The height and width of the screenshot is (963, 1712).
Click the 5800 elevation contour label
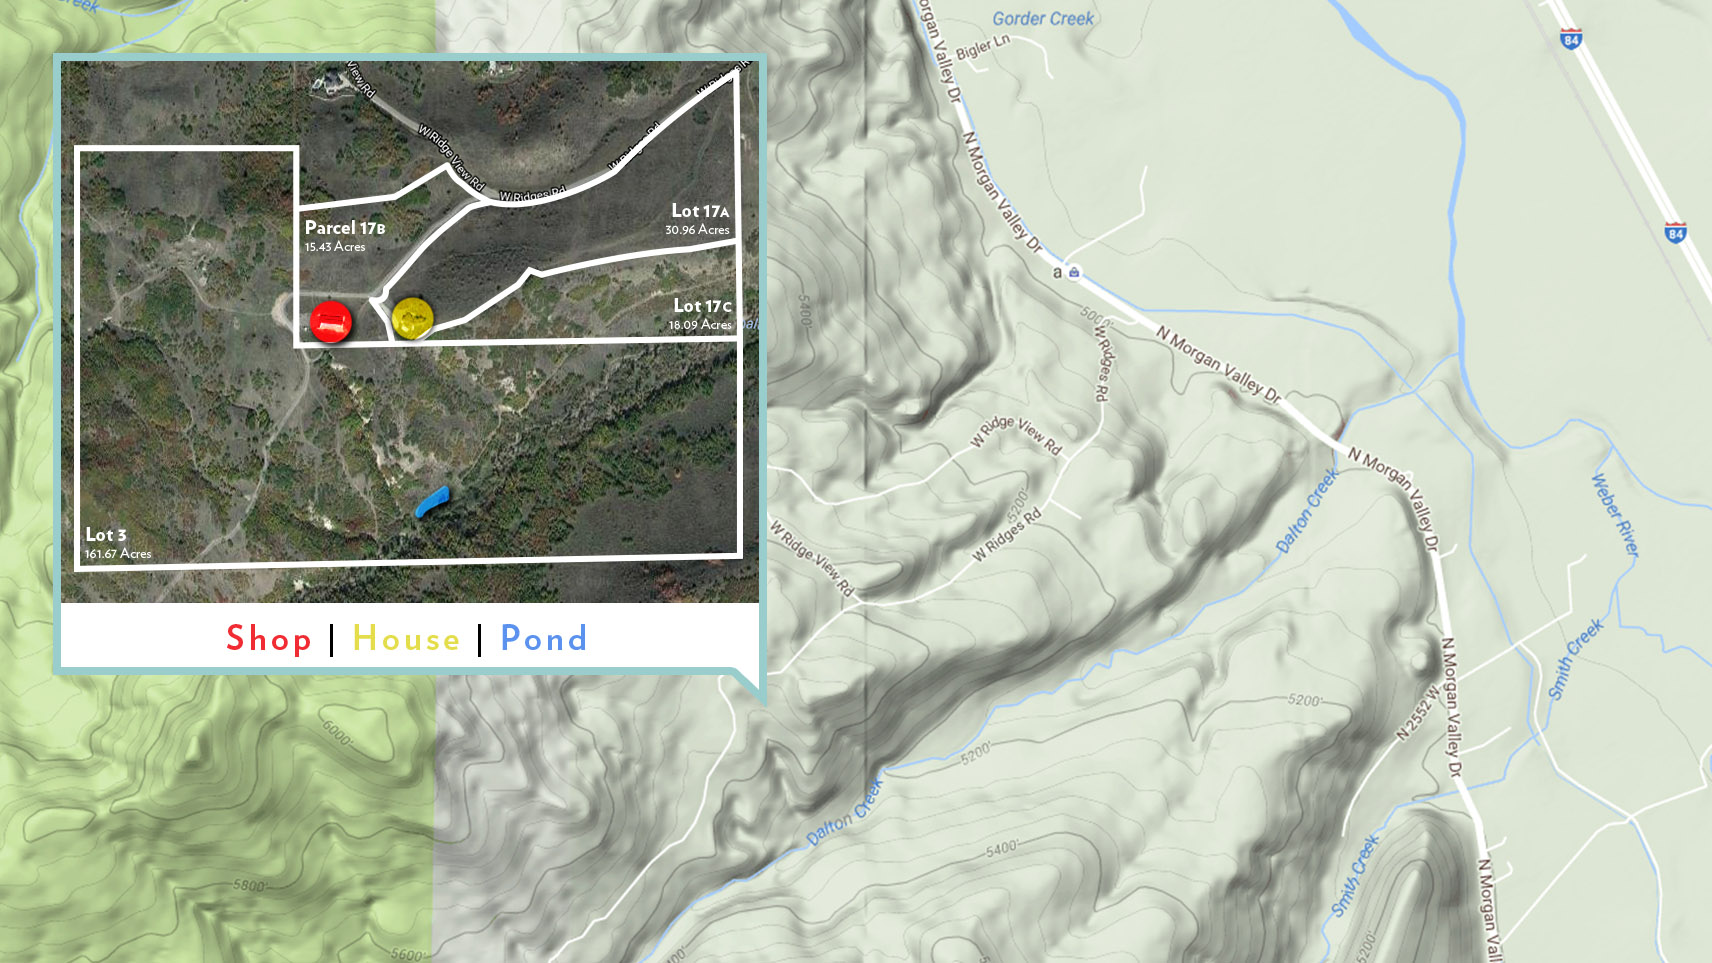click(250, 885)
